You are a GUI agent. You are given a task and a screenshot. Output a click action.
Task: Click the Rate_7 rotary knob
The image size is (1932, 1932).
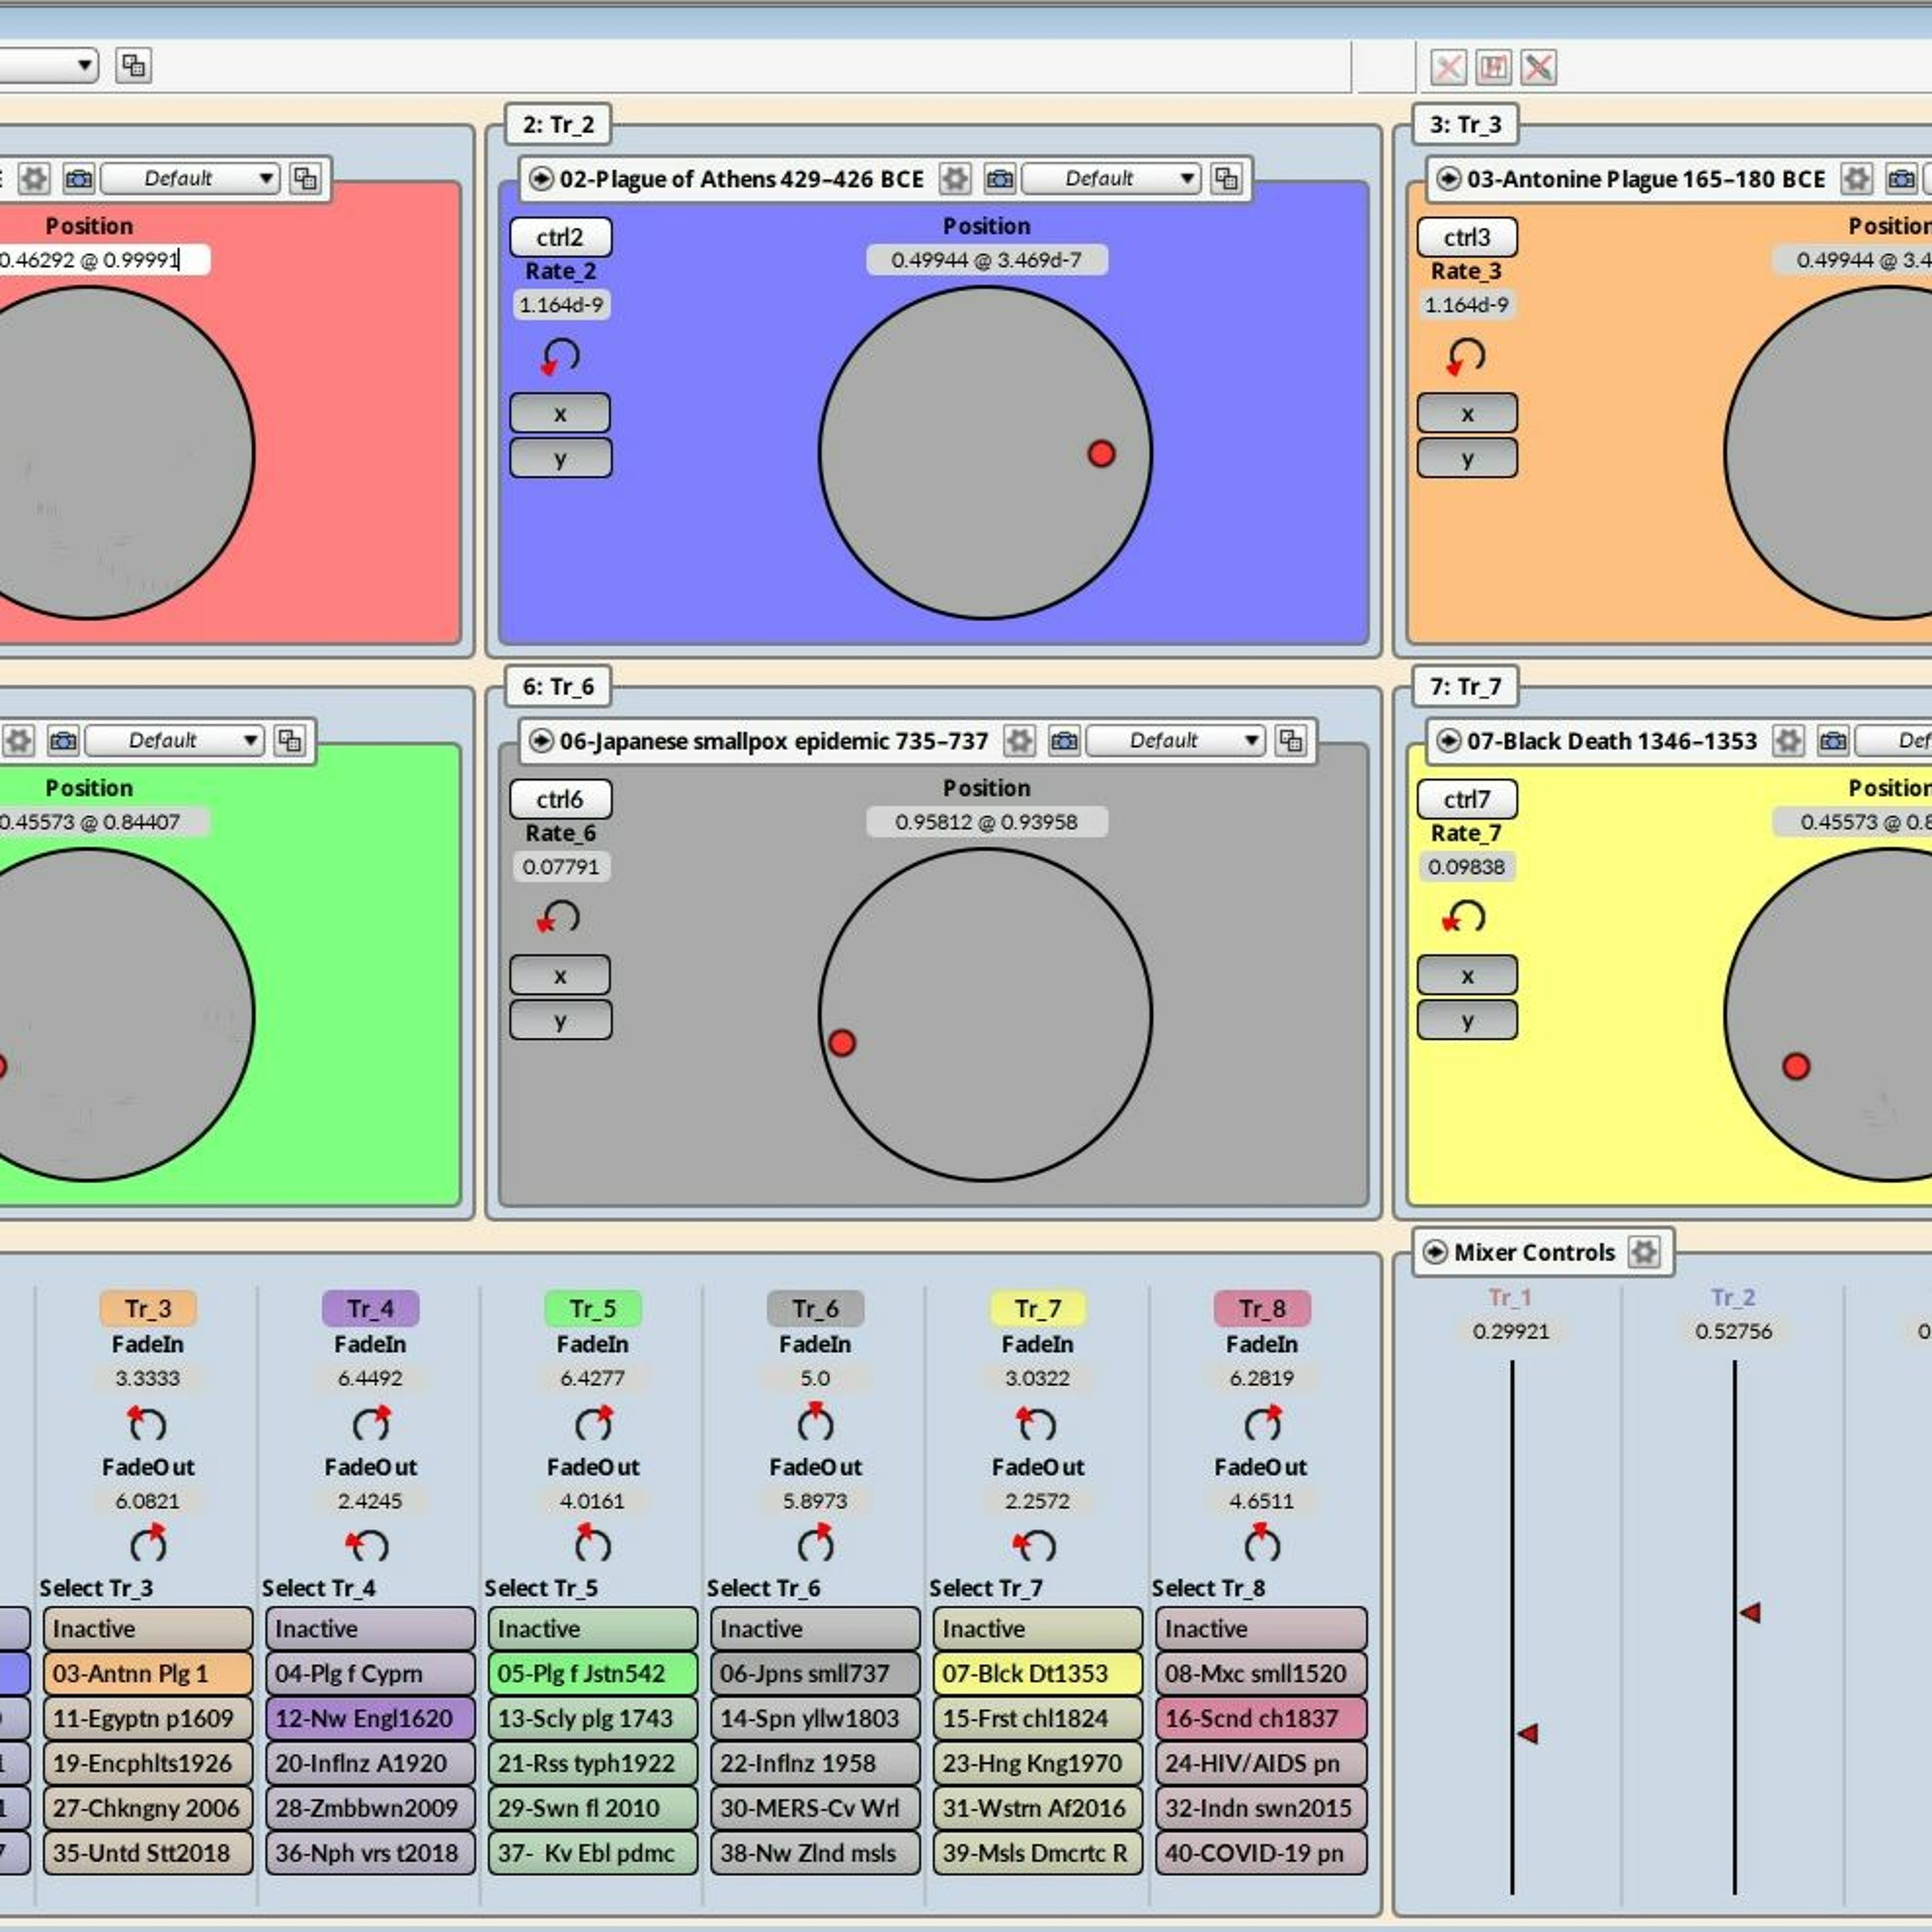point(1465,917)
